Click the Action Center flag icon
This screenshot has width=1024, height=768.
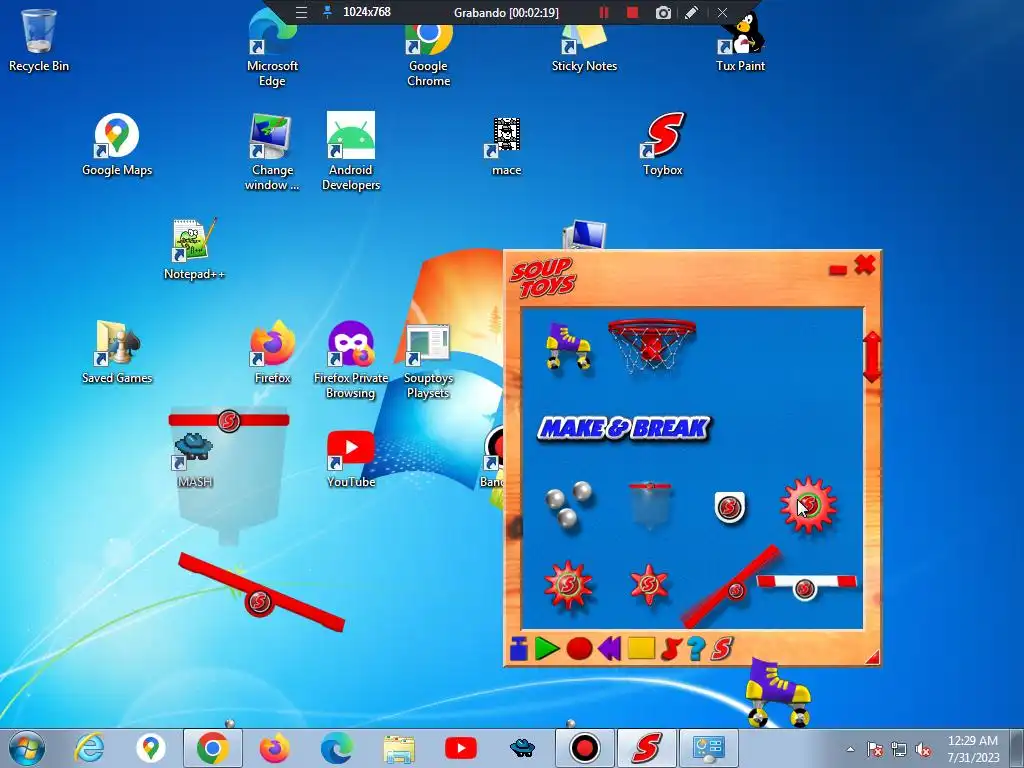tap(874, 749)
